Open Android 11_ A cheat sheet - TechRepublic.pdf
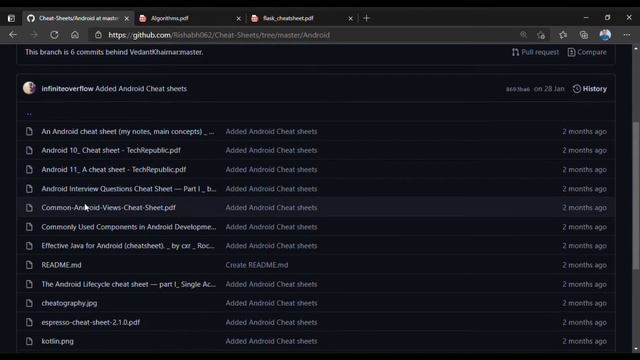Viewport: 640px width, 360px height. click(x=113, y=169)
